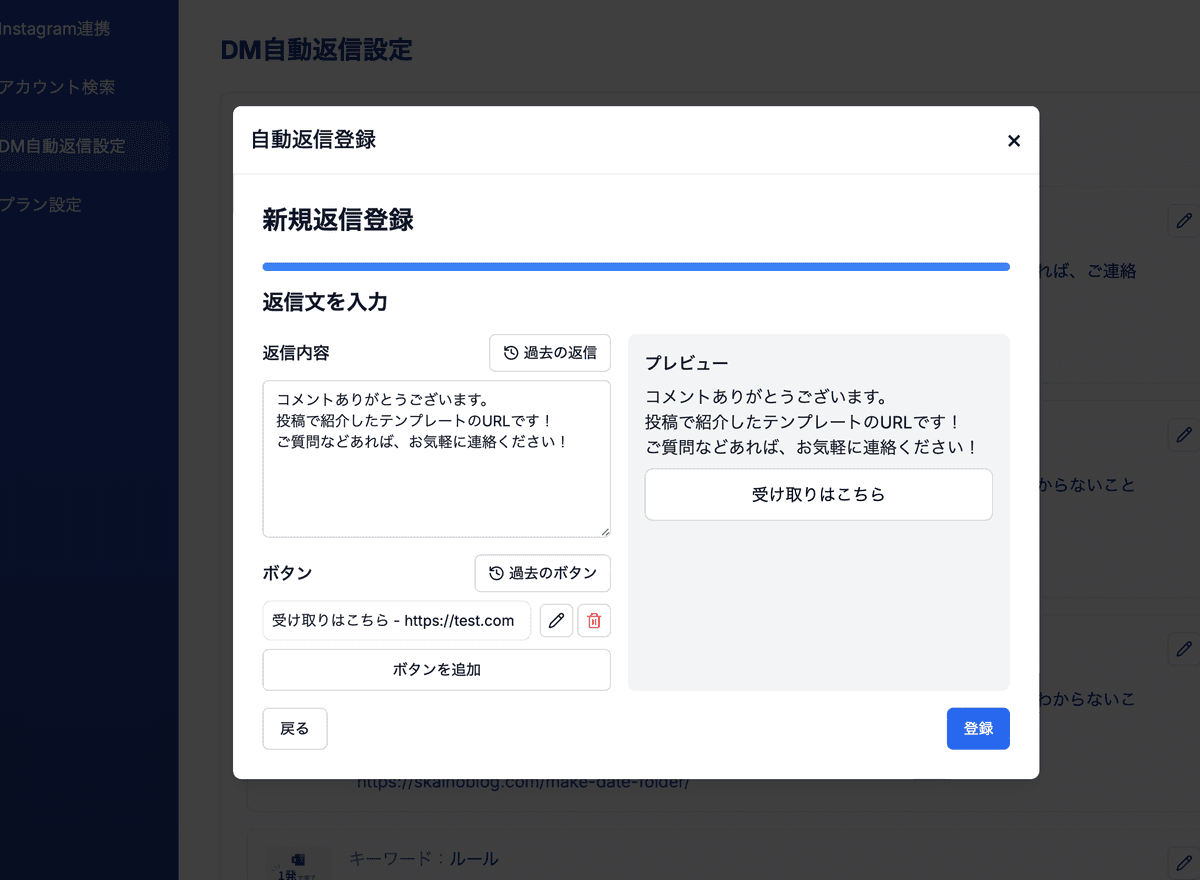Click the 新規返信登録 heading
1200x880 pixels.
[x=338, y=220]
